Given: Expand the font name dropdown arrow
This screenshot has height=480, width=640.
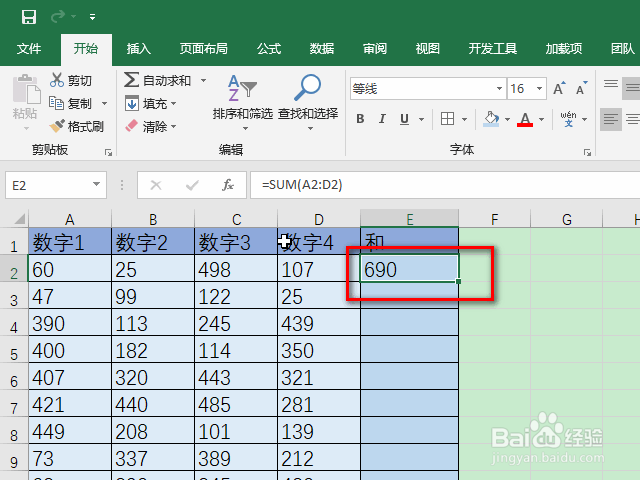Looking at the screenshot, I should pyautogui.click(x=499, y=89).
